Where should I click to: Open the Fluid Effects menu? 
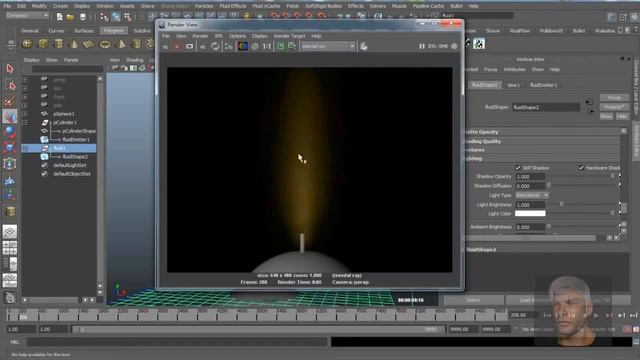pyautogui.click(x=233, y=6)
